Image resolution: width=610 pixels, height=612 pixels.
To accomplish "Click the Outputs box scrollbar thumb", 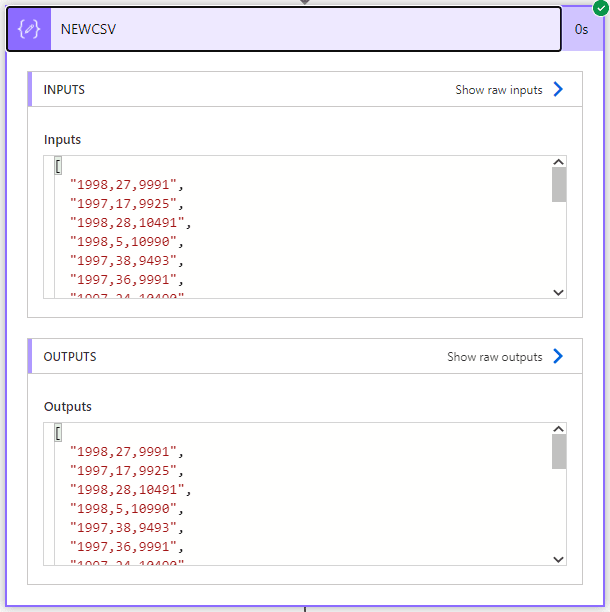I will tap(558, 452).
